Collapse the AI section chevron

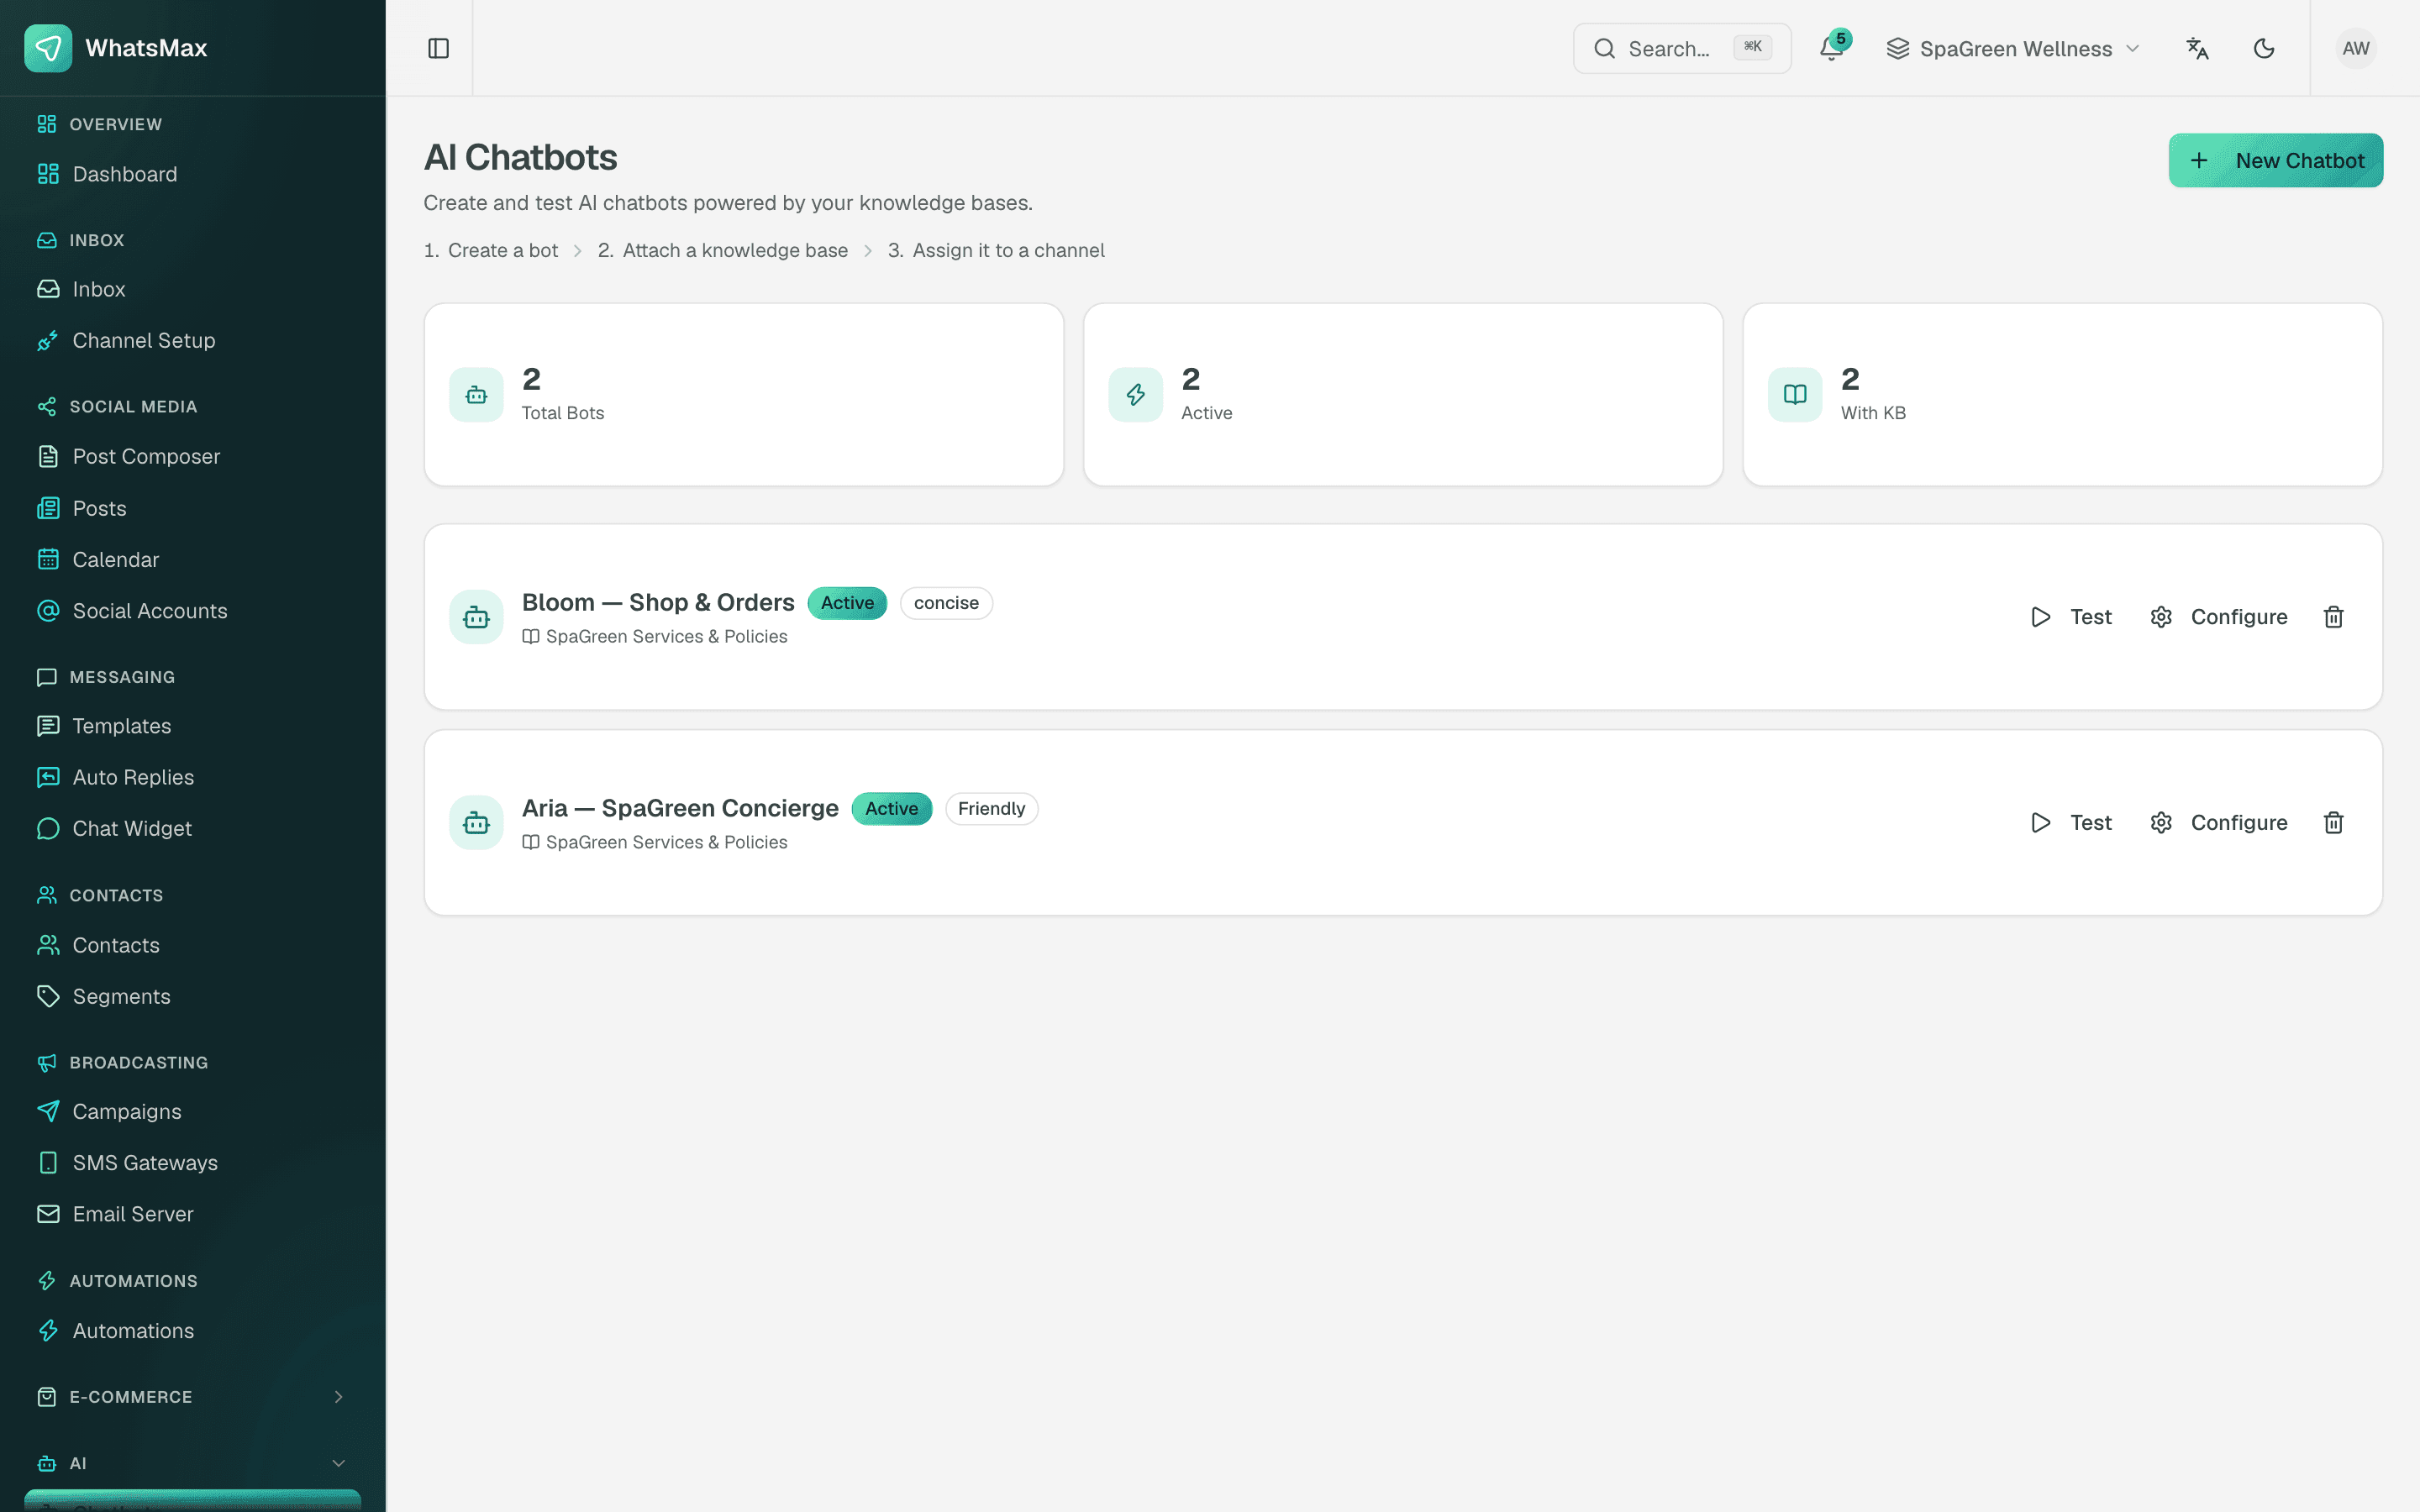click(x=338, y=1463)
